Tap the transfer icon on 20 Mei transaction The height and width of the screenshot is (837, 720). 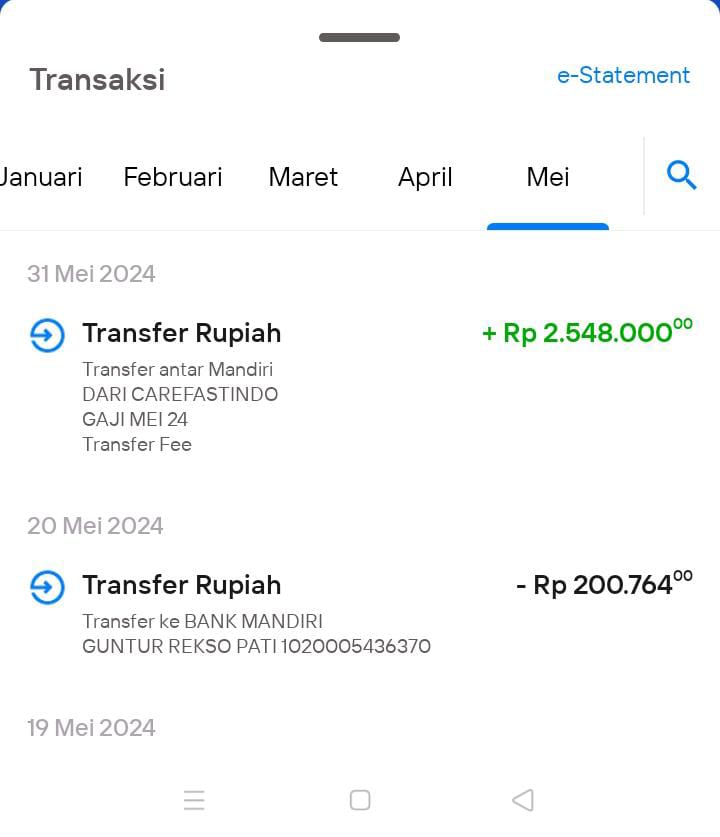pyautogui.click(x=47, y=587)
